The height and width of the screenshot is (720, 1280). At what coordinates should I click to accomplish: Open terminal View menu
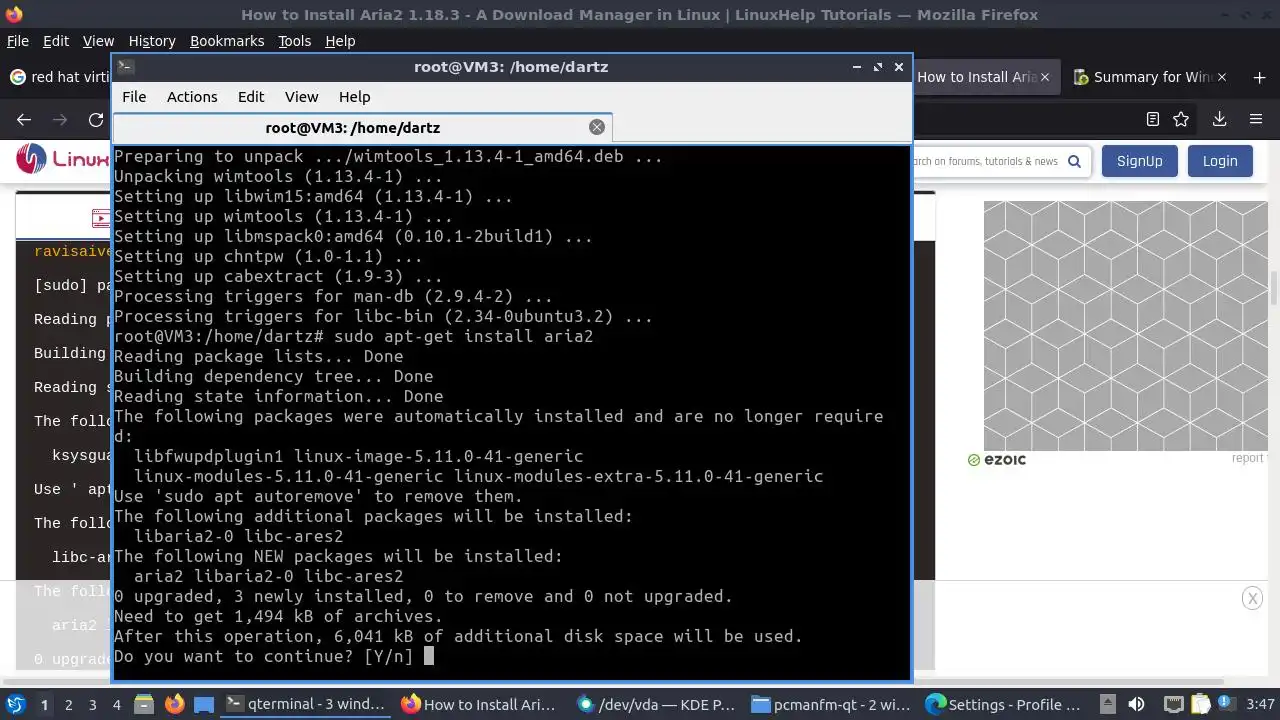tap(301, 97)
